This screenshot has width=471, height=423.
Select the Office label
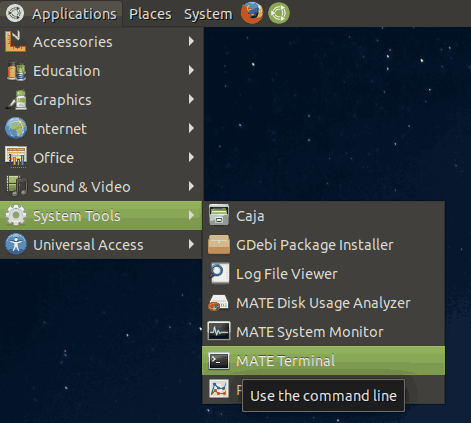tap(53, 158)
